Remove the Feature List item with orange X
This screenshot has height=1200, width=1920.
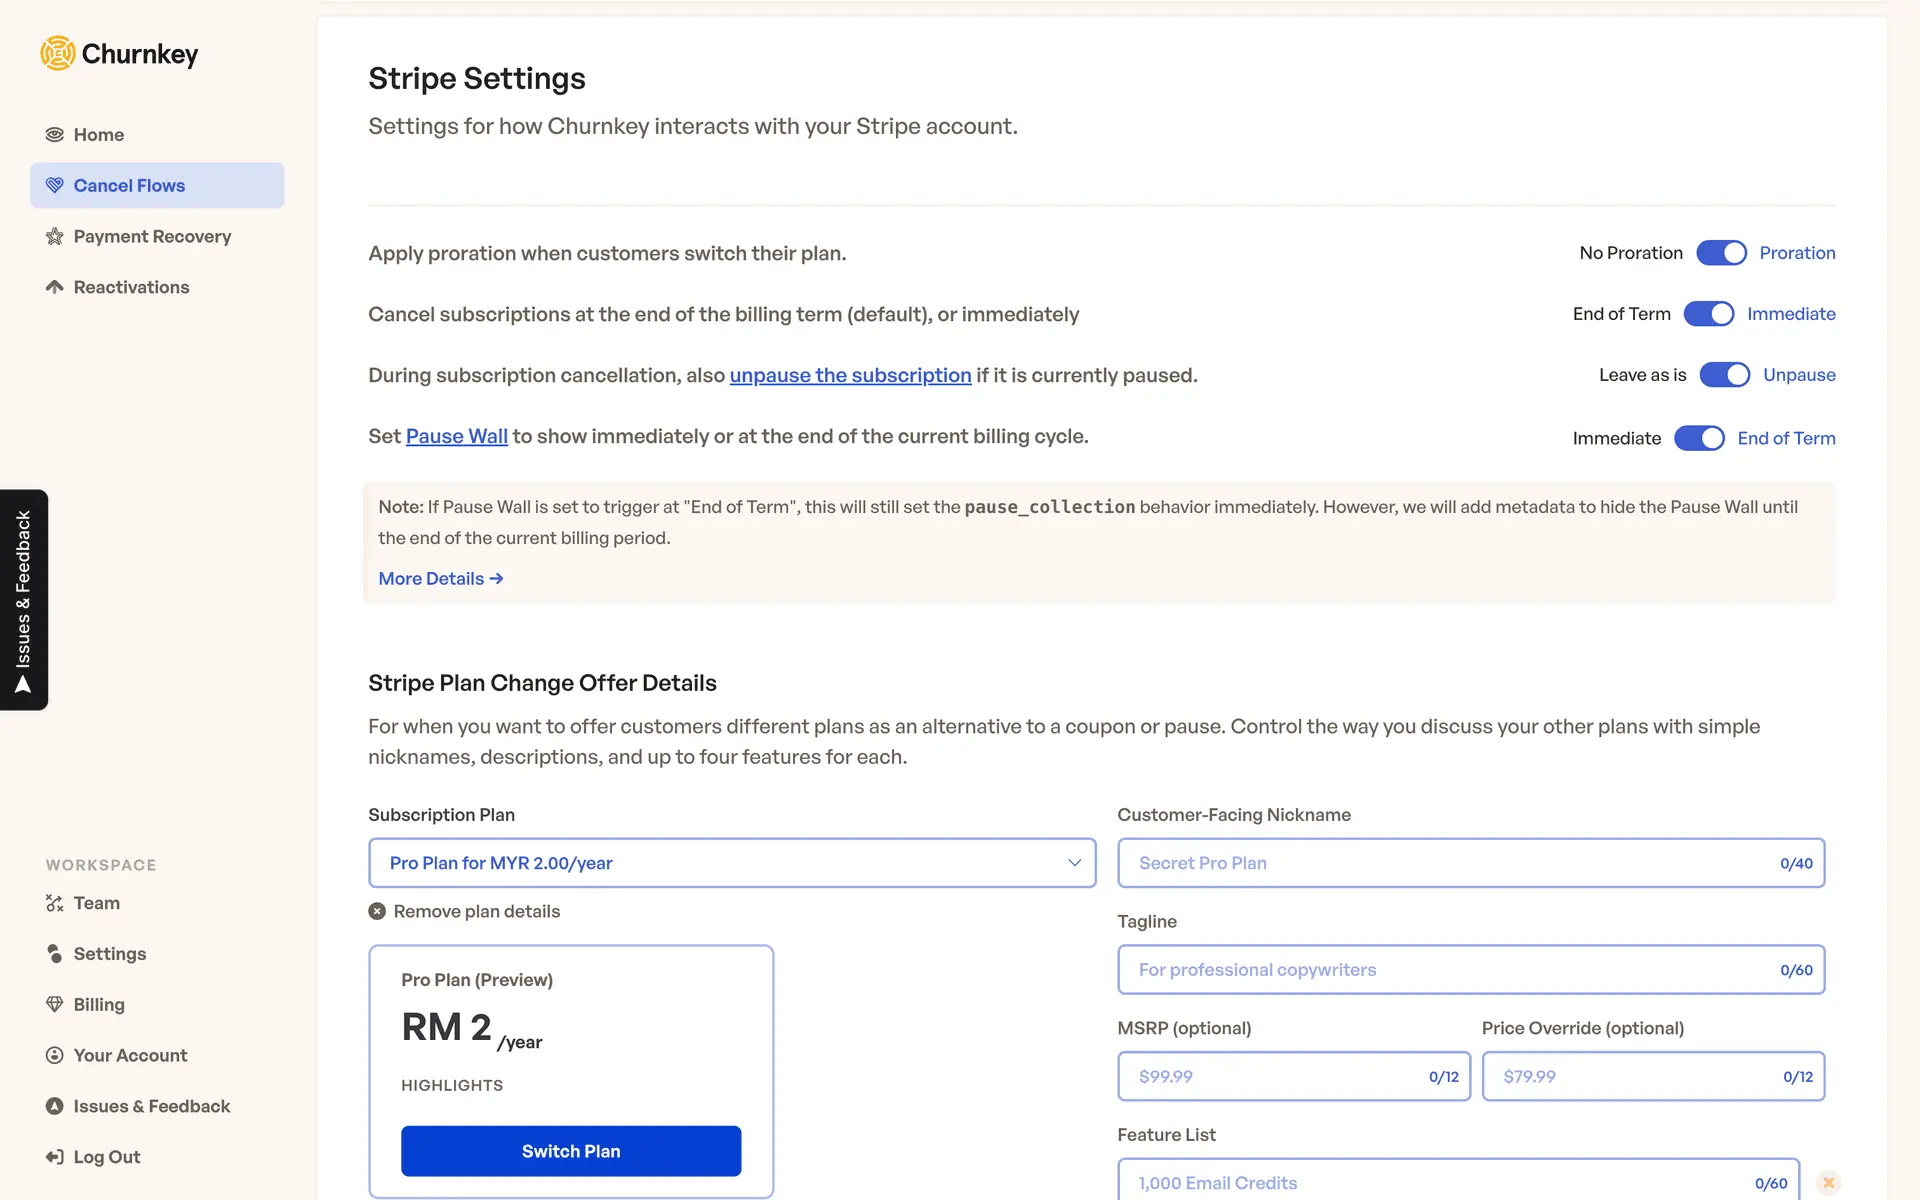(x=1828, y=1183)
